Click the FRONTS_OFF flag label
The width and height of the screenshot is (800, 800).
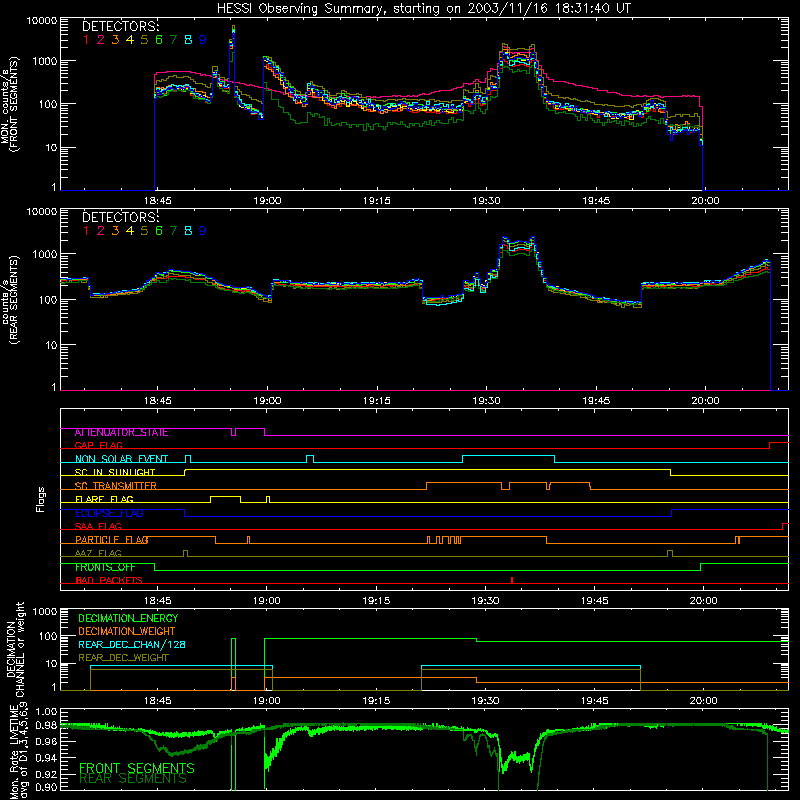[105, 567]
